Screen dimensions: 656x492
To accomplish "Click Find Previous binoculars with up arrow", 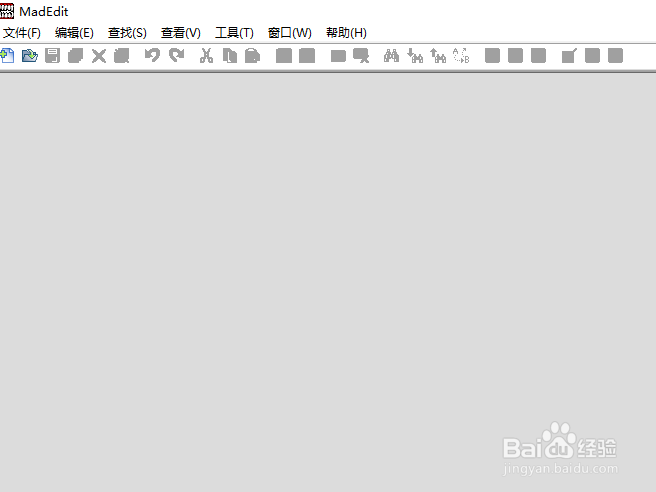I will (x=438, y=56).
